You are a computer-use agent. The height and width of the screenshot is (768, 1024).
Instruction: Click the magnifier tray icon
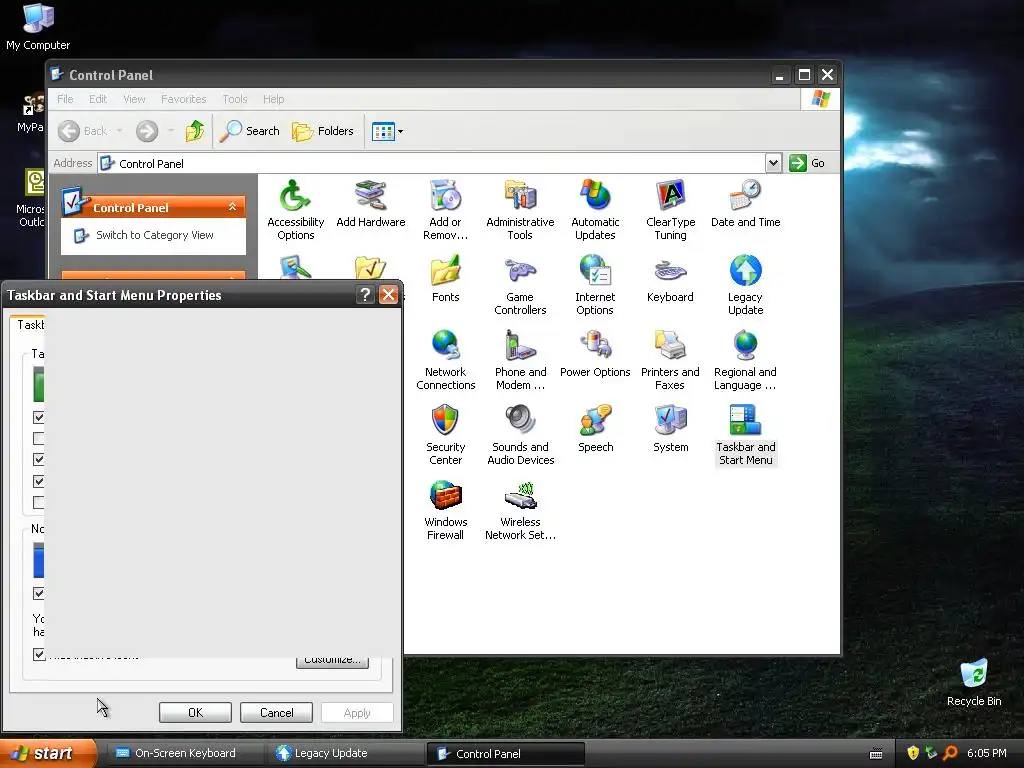[x=950, y=753]
